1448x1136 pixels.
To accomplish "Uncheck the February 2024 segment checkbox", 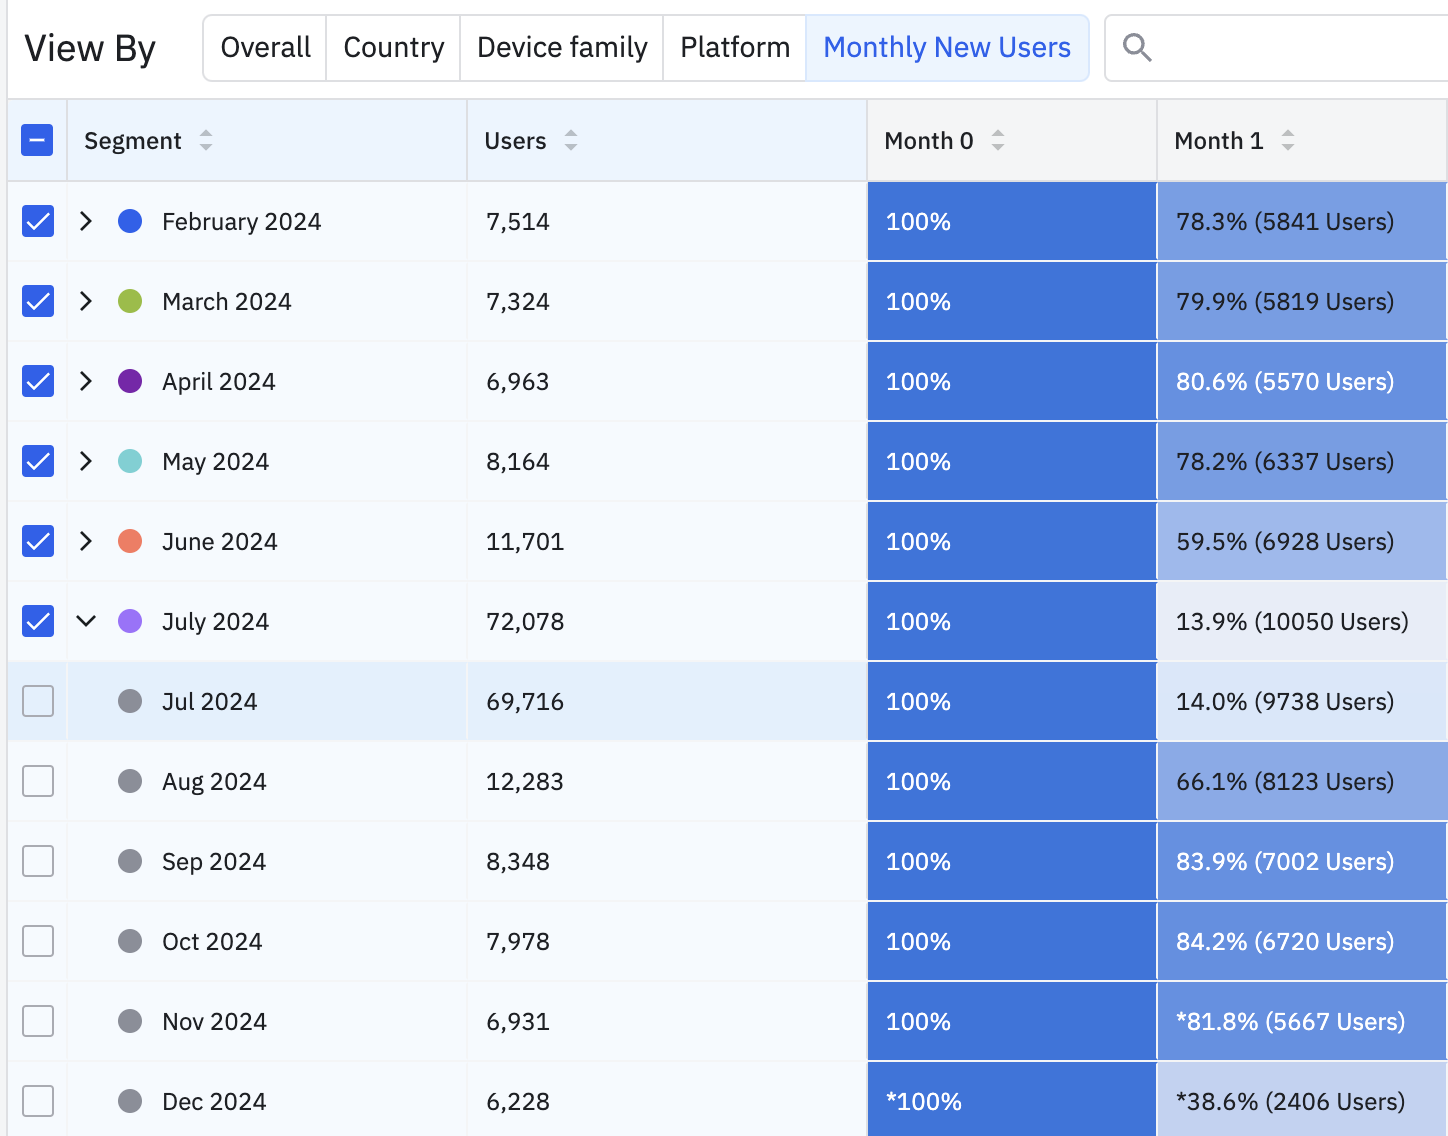I will click(x=38, y=221).
